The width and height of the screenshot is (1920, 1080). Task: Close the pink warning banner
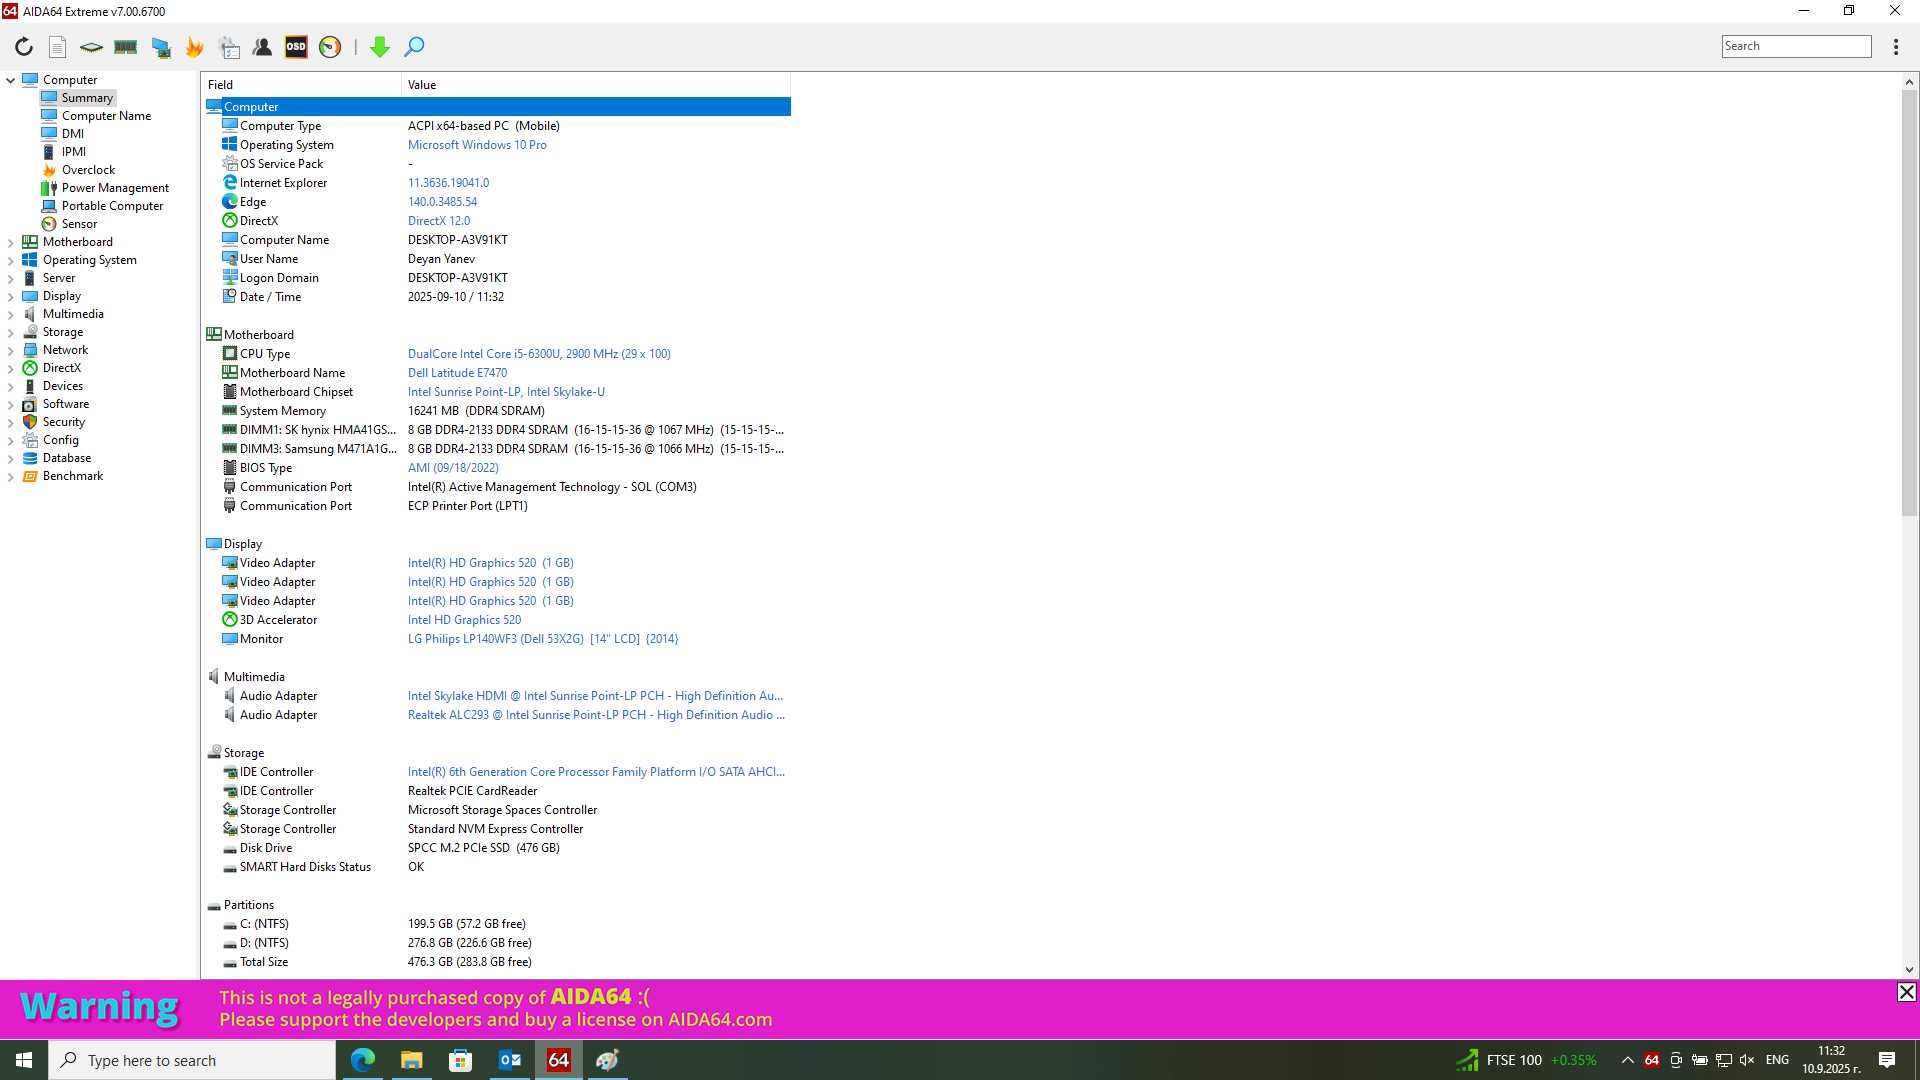[1906, 992]
